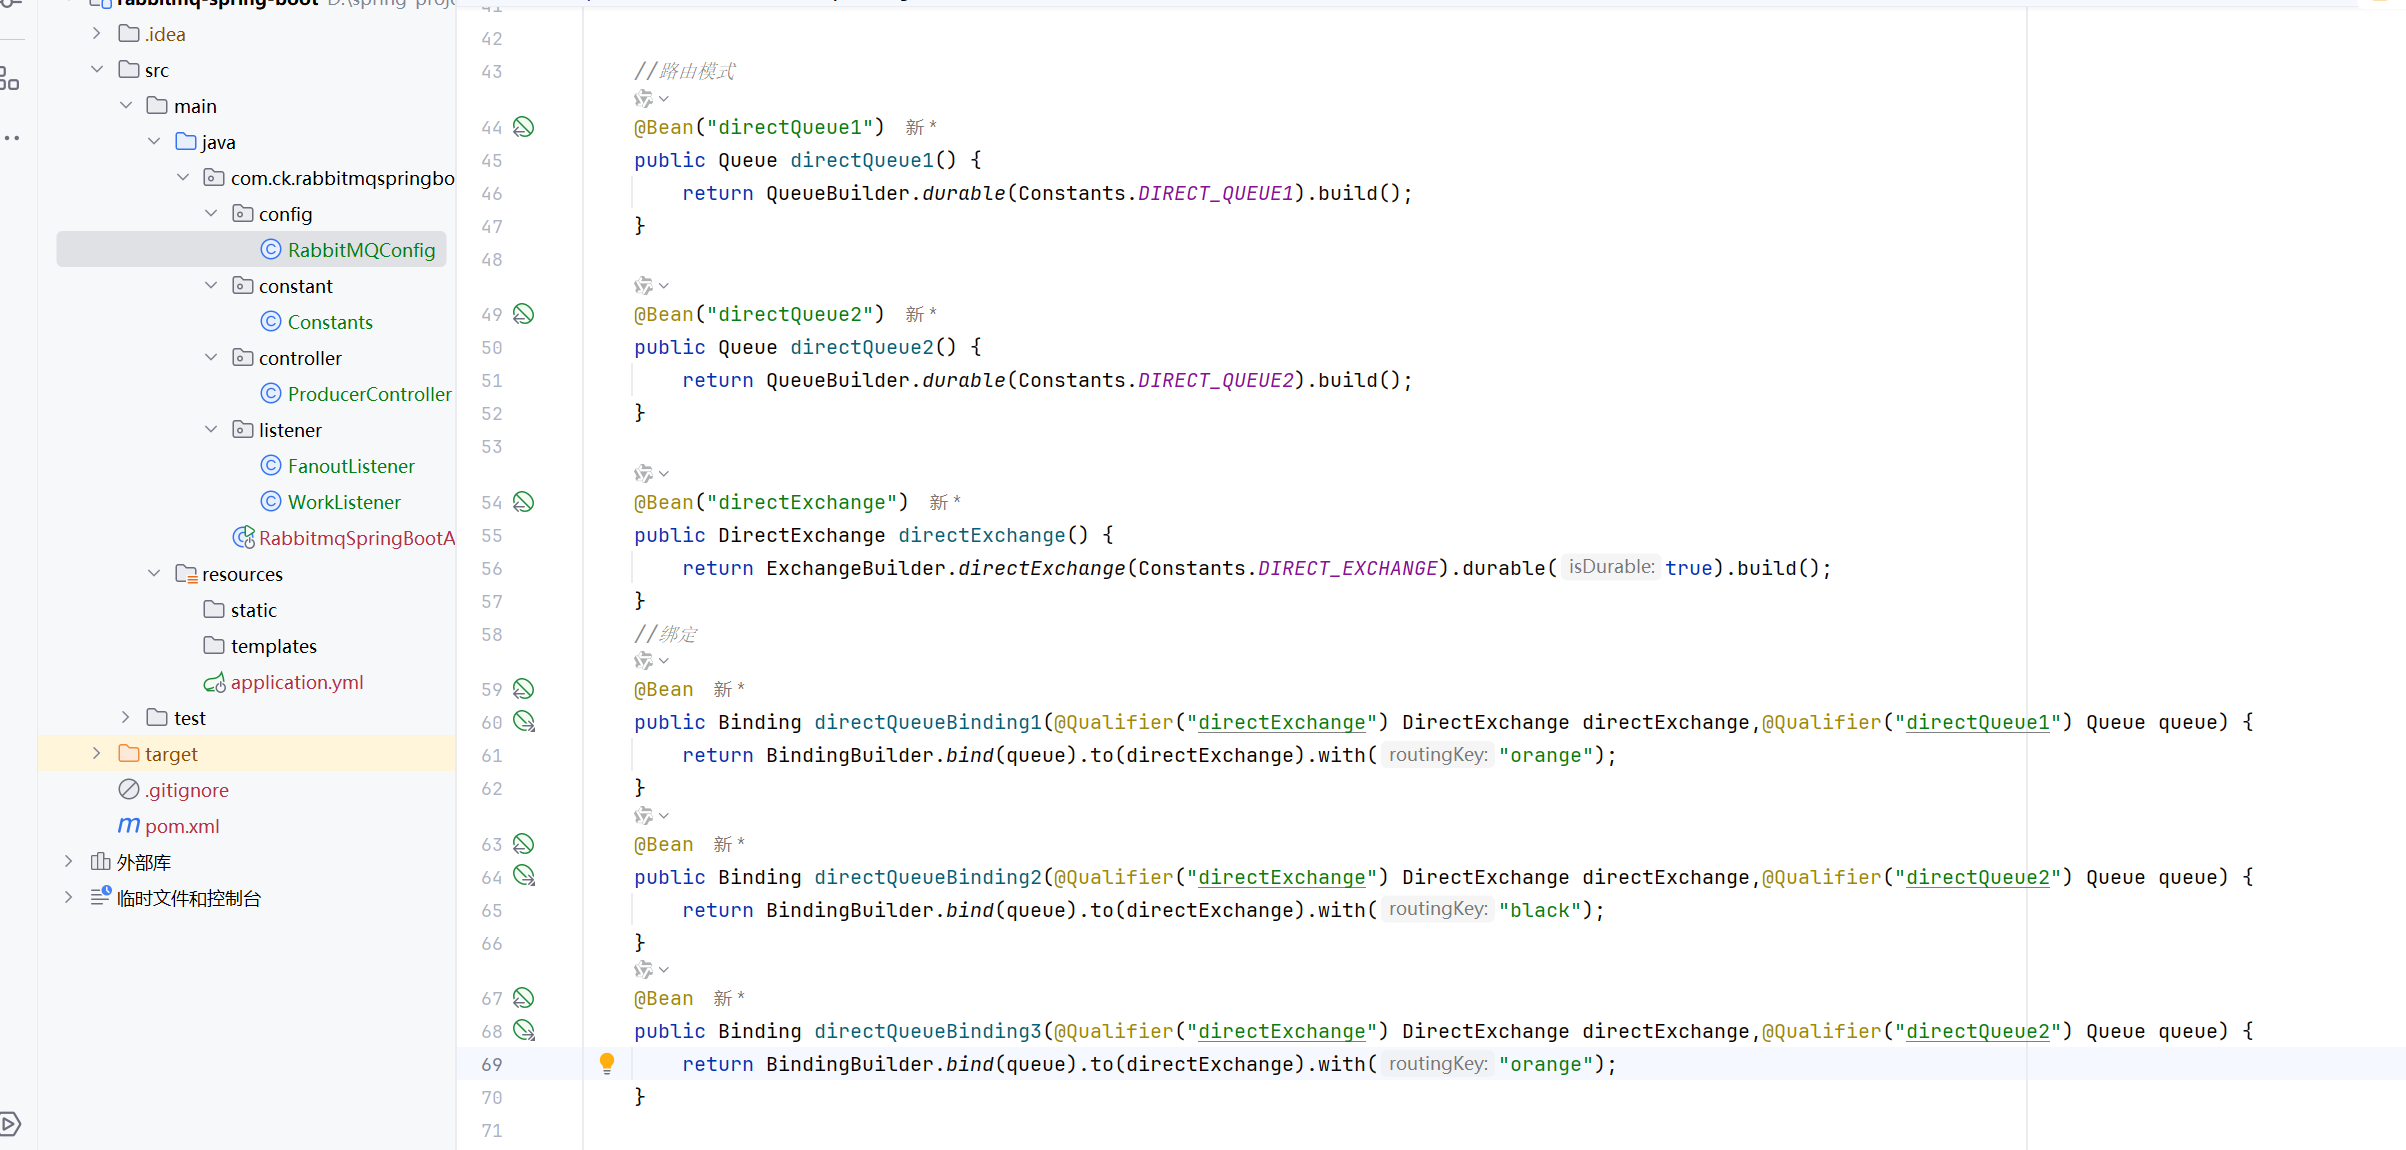Open pom.xml from the project tree
2406x1150 pixels.
pos(181,826)
